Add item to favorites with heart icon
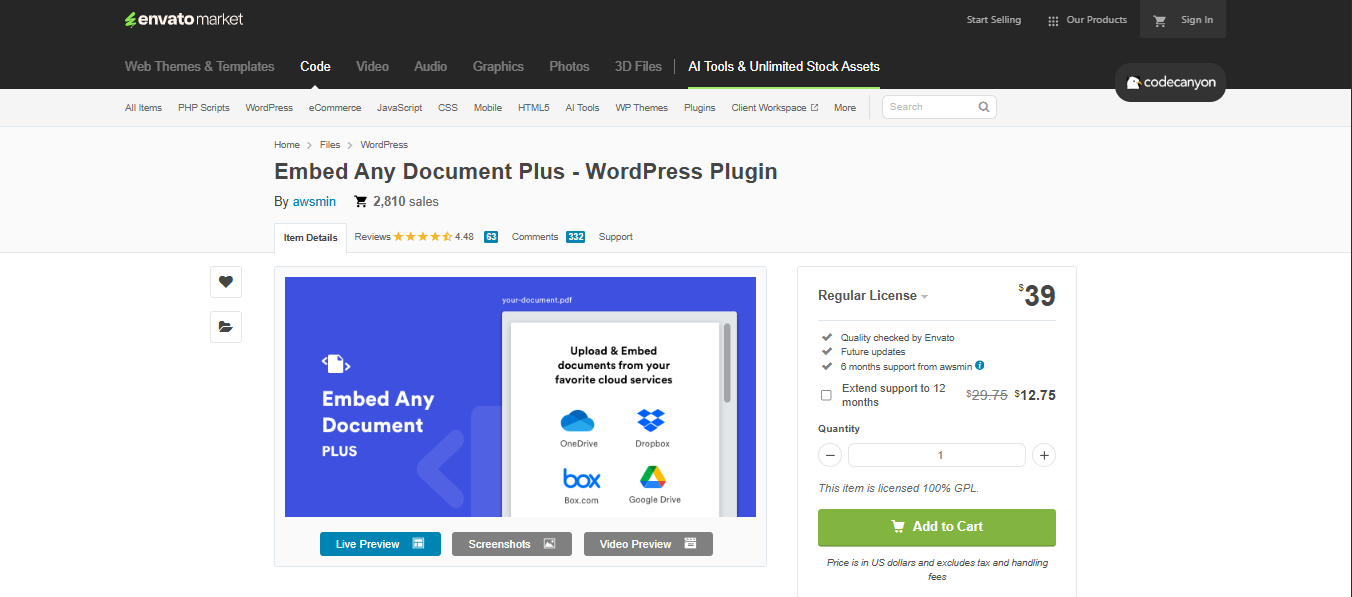 point(226,282)
